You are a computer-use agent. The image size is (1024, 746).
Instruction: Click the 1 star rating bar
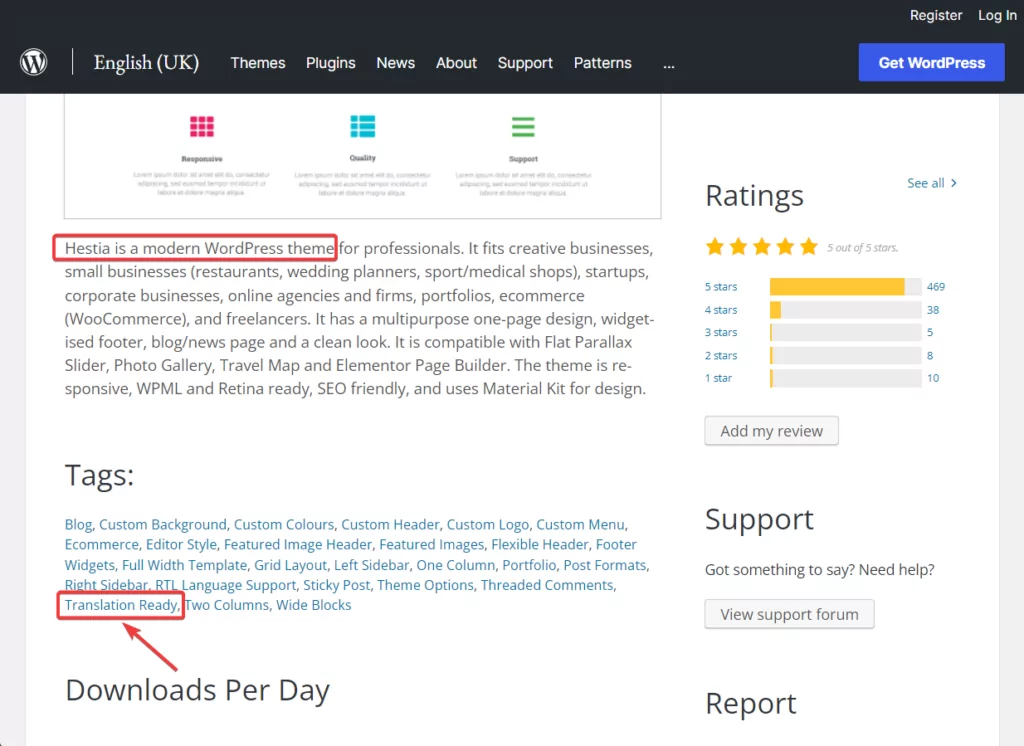pyautogui.click(x=846, y=378)
